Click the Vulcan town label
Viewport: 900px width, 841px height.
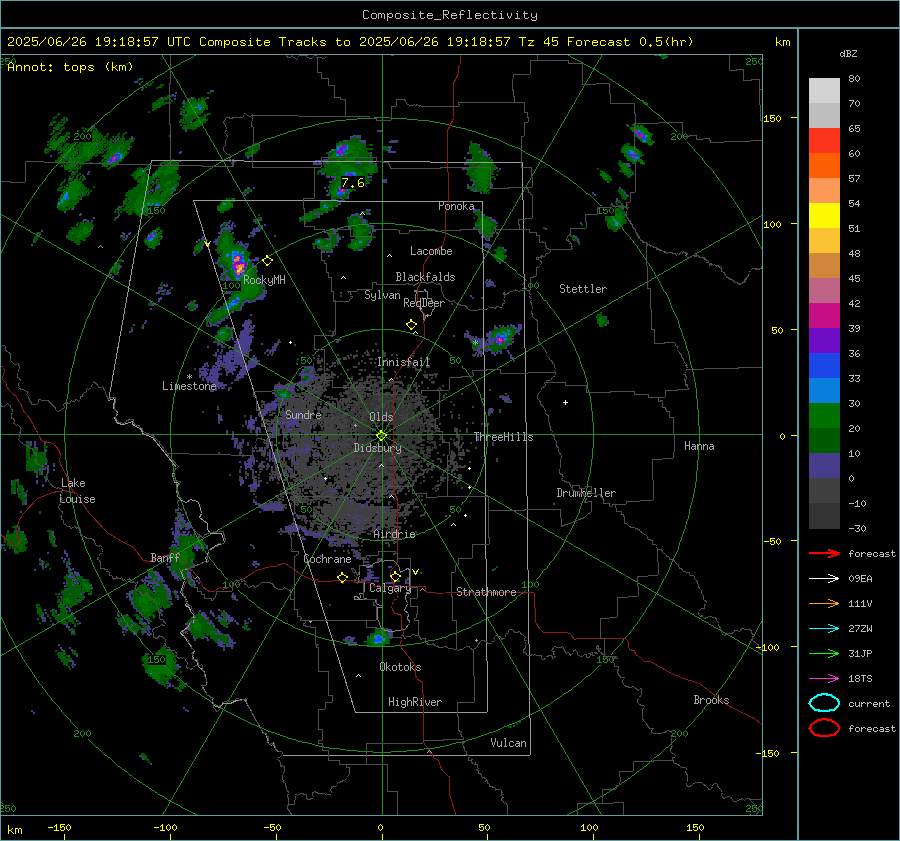pos(508,743)
